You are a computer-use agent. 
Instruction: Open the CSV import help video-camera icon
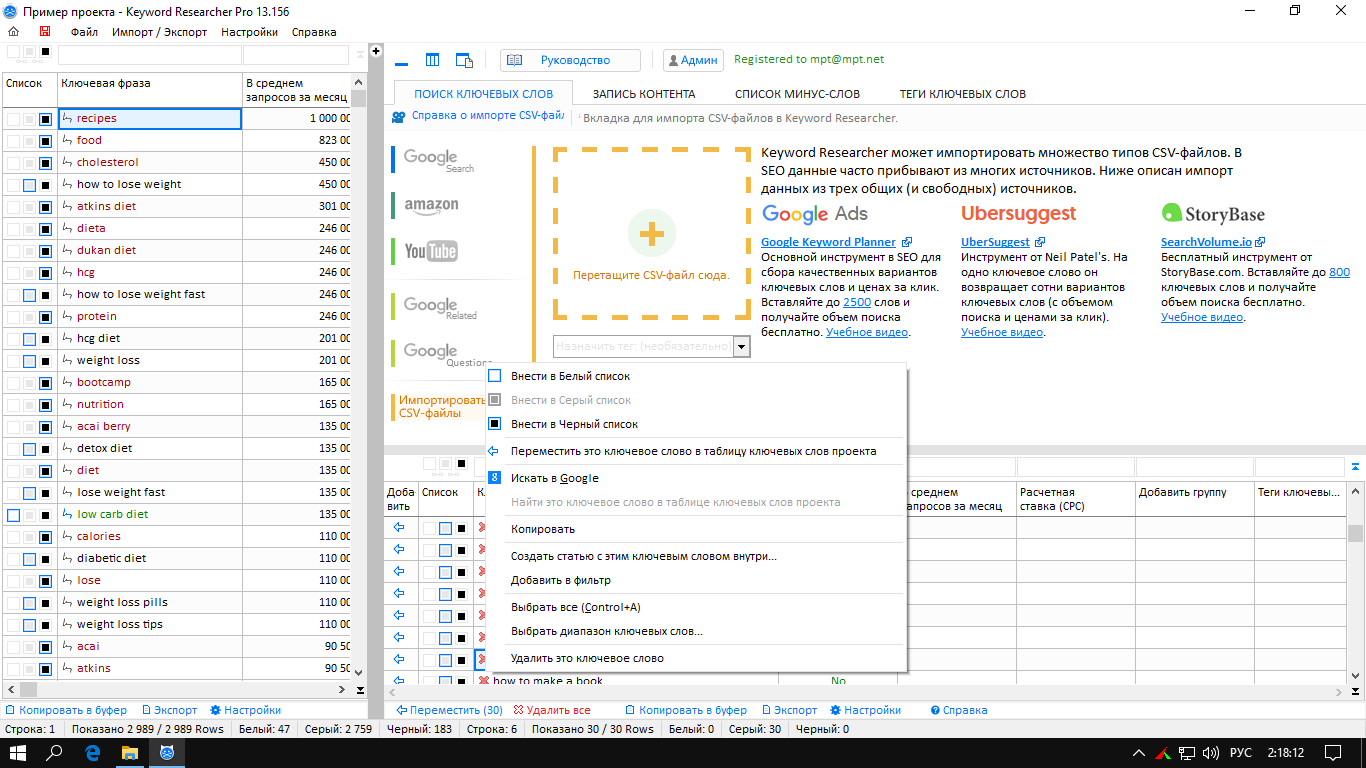pyautogui.click(x=399, y=117)
